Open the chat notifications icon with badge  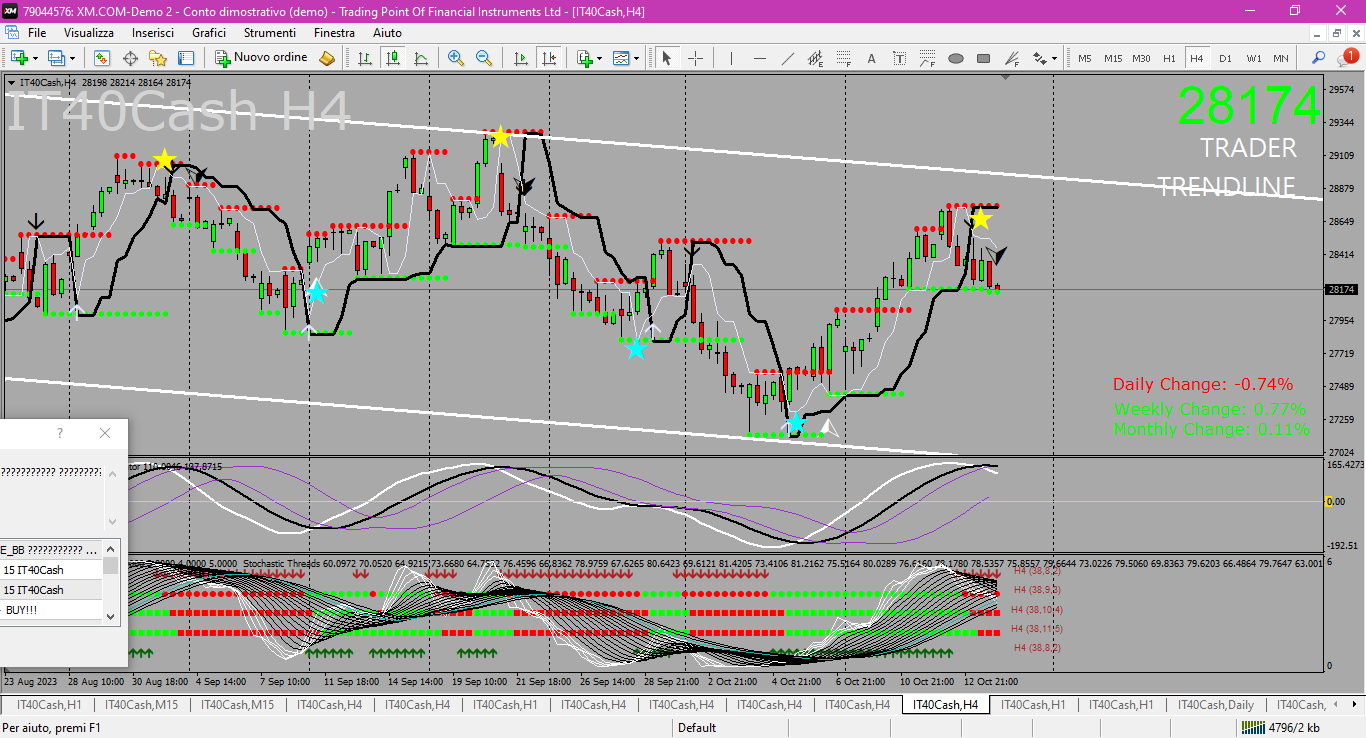tap(1347, 57)
